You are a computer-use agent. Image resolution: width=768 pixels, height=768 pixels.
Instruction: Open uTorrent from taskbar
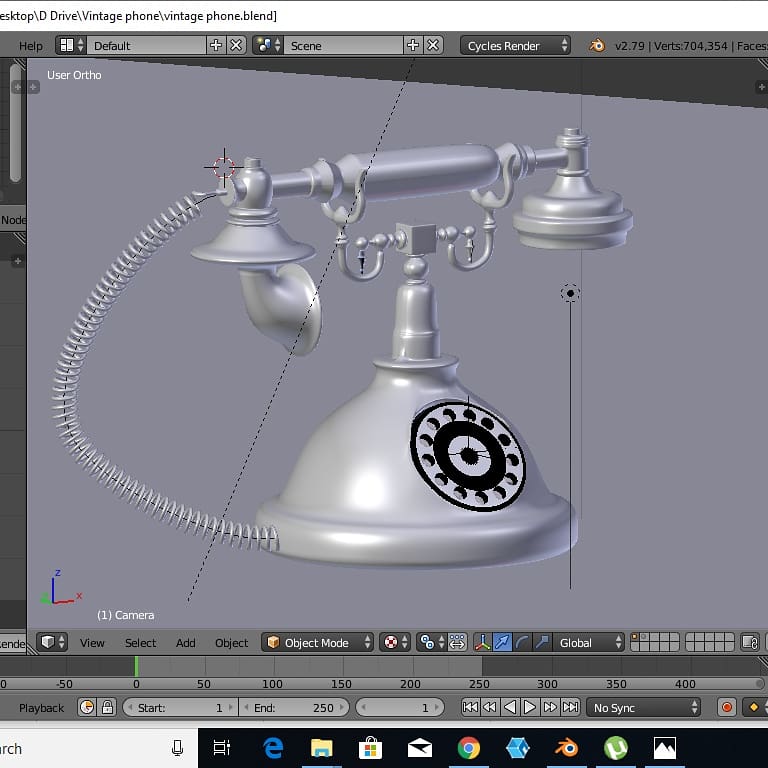[616, 748]
